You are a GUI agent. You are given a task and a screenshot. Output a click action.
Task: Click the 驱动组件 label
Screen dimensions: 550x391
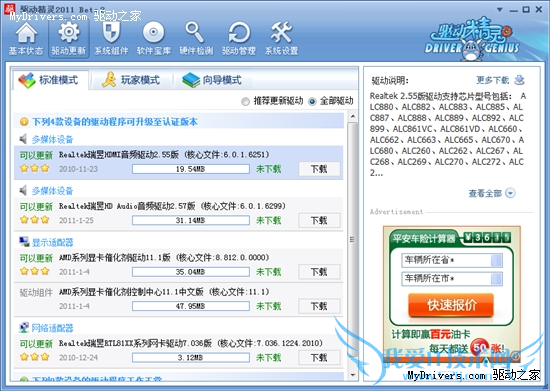click(36, 292)
